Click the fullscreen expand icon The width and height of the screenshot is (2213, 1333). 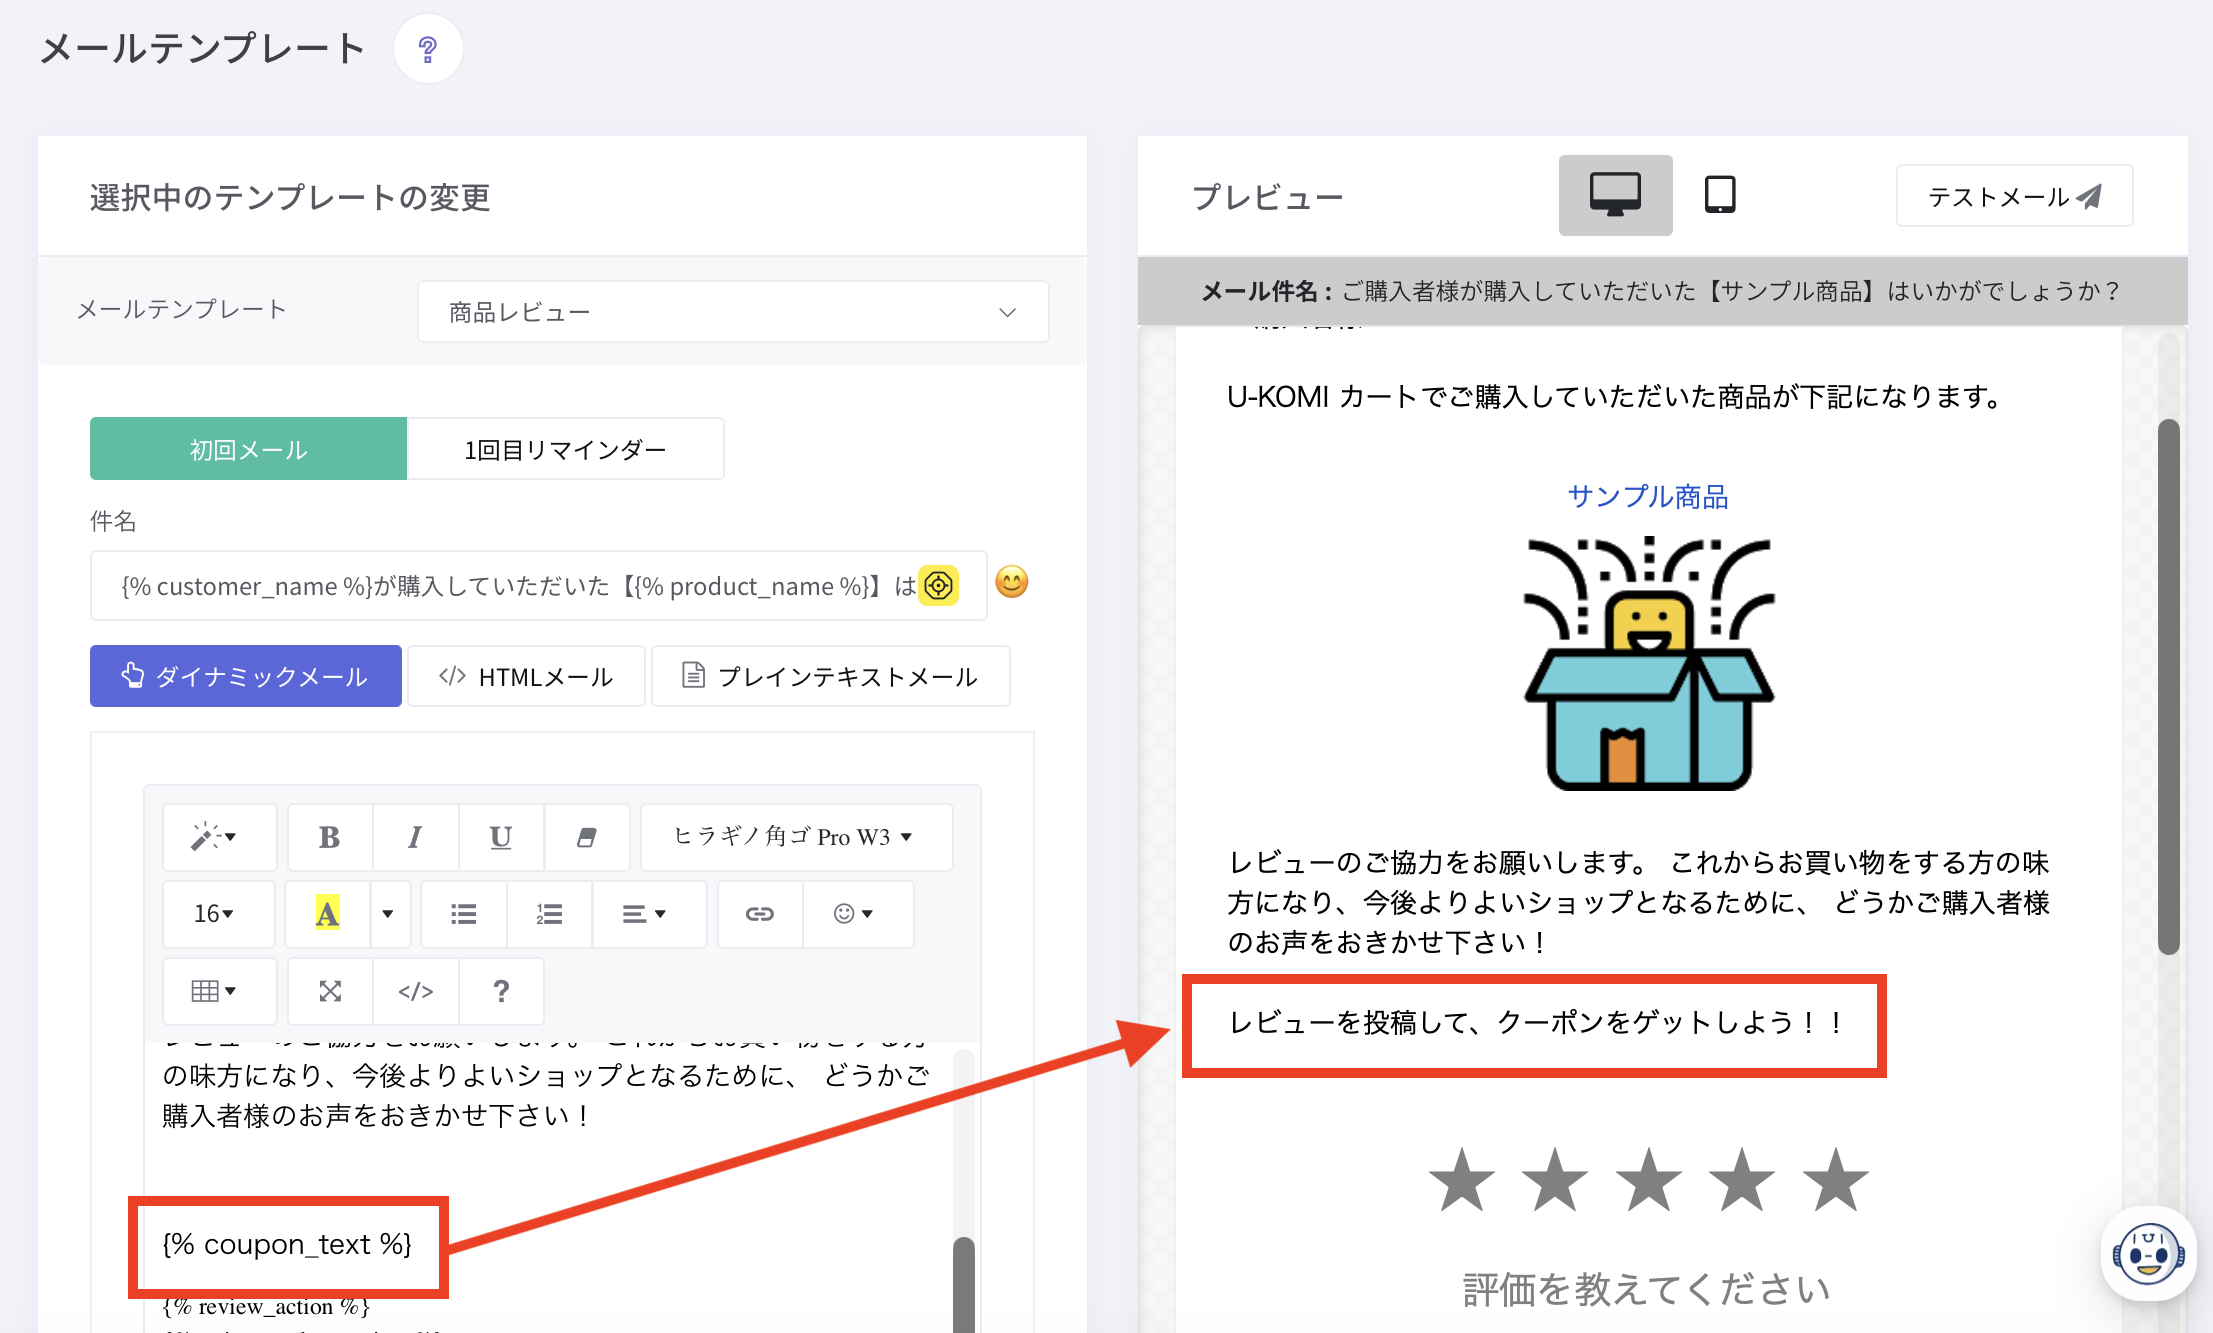click(x=330, y=991)
